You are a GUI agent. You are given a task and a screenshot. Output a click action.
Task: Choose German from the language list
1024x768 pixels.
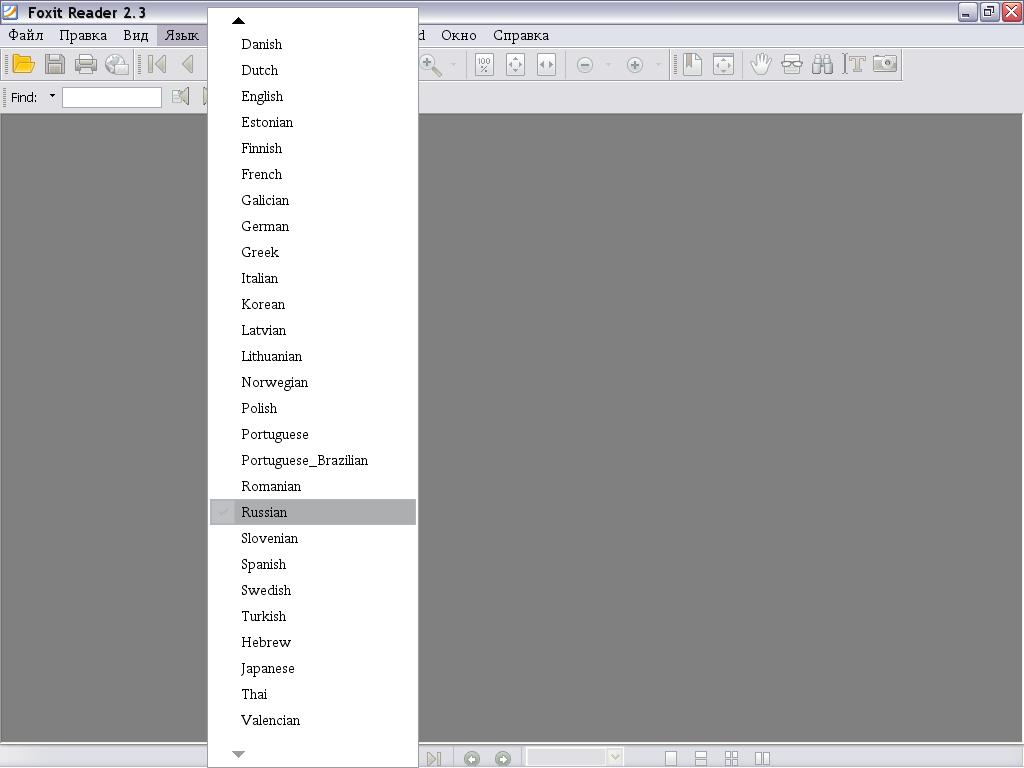(x=265, y=226)
